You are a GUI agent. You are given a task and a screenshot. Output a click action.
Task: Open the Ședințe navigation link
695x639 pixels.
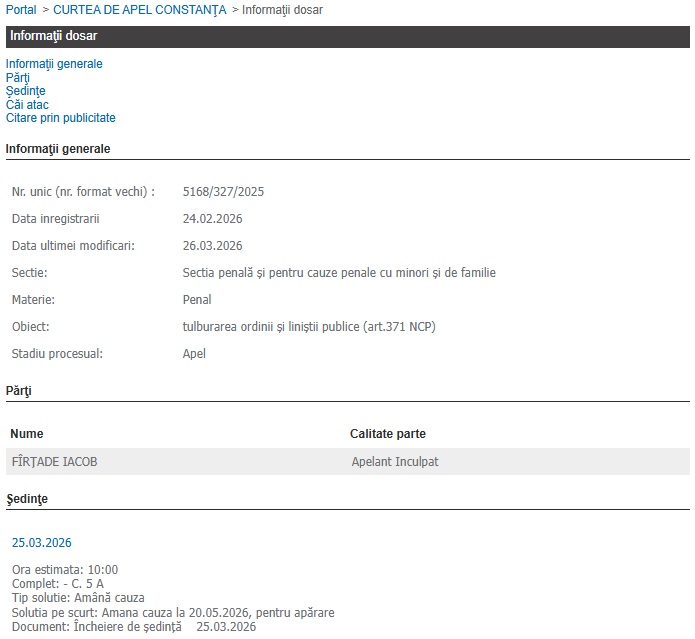coord(25,91)
